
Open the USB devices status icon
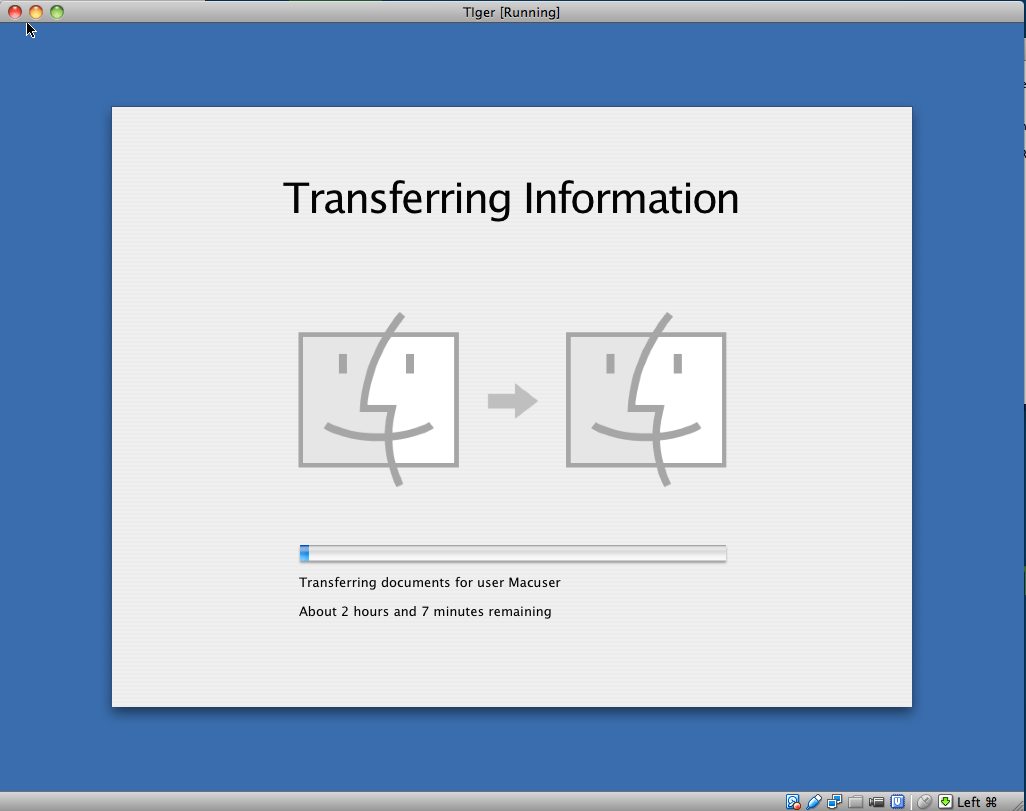[x=814, y=802]
